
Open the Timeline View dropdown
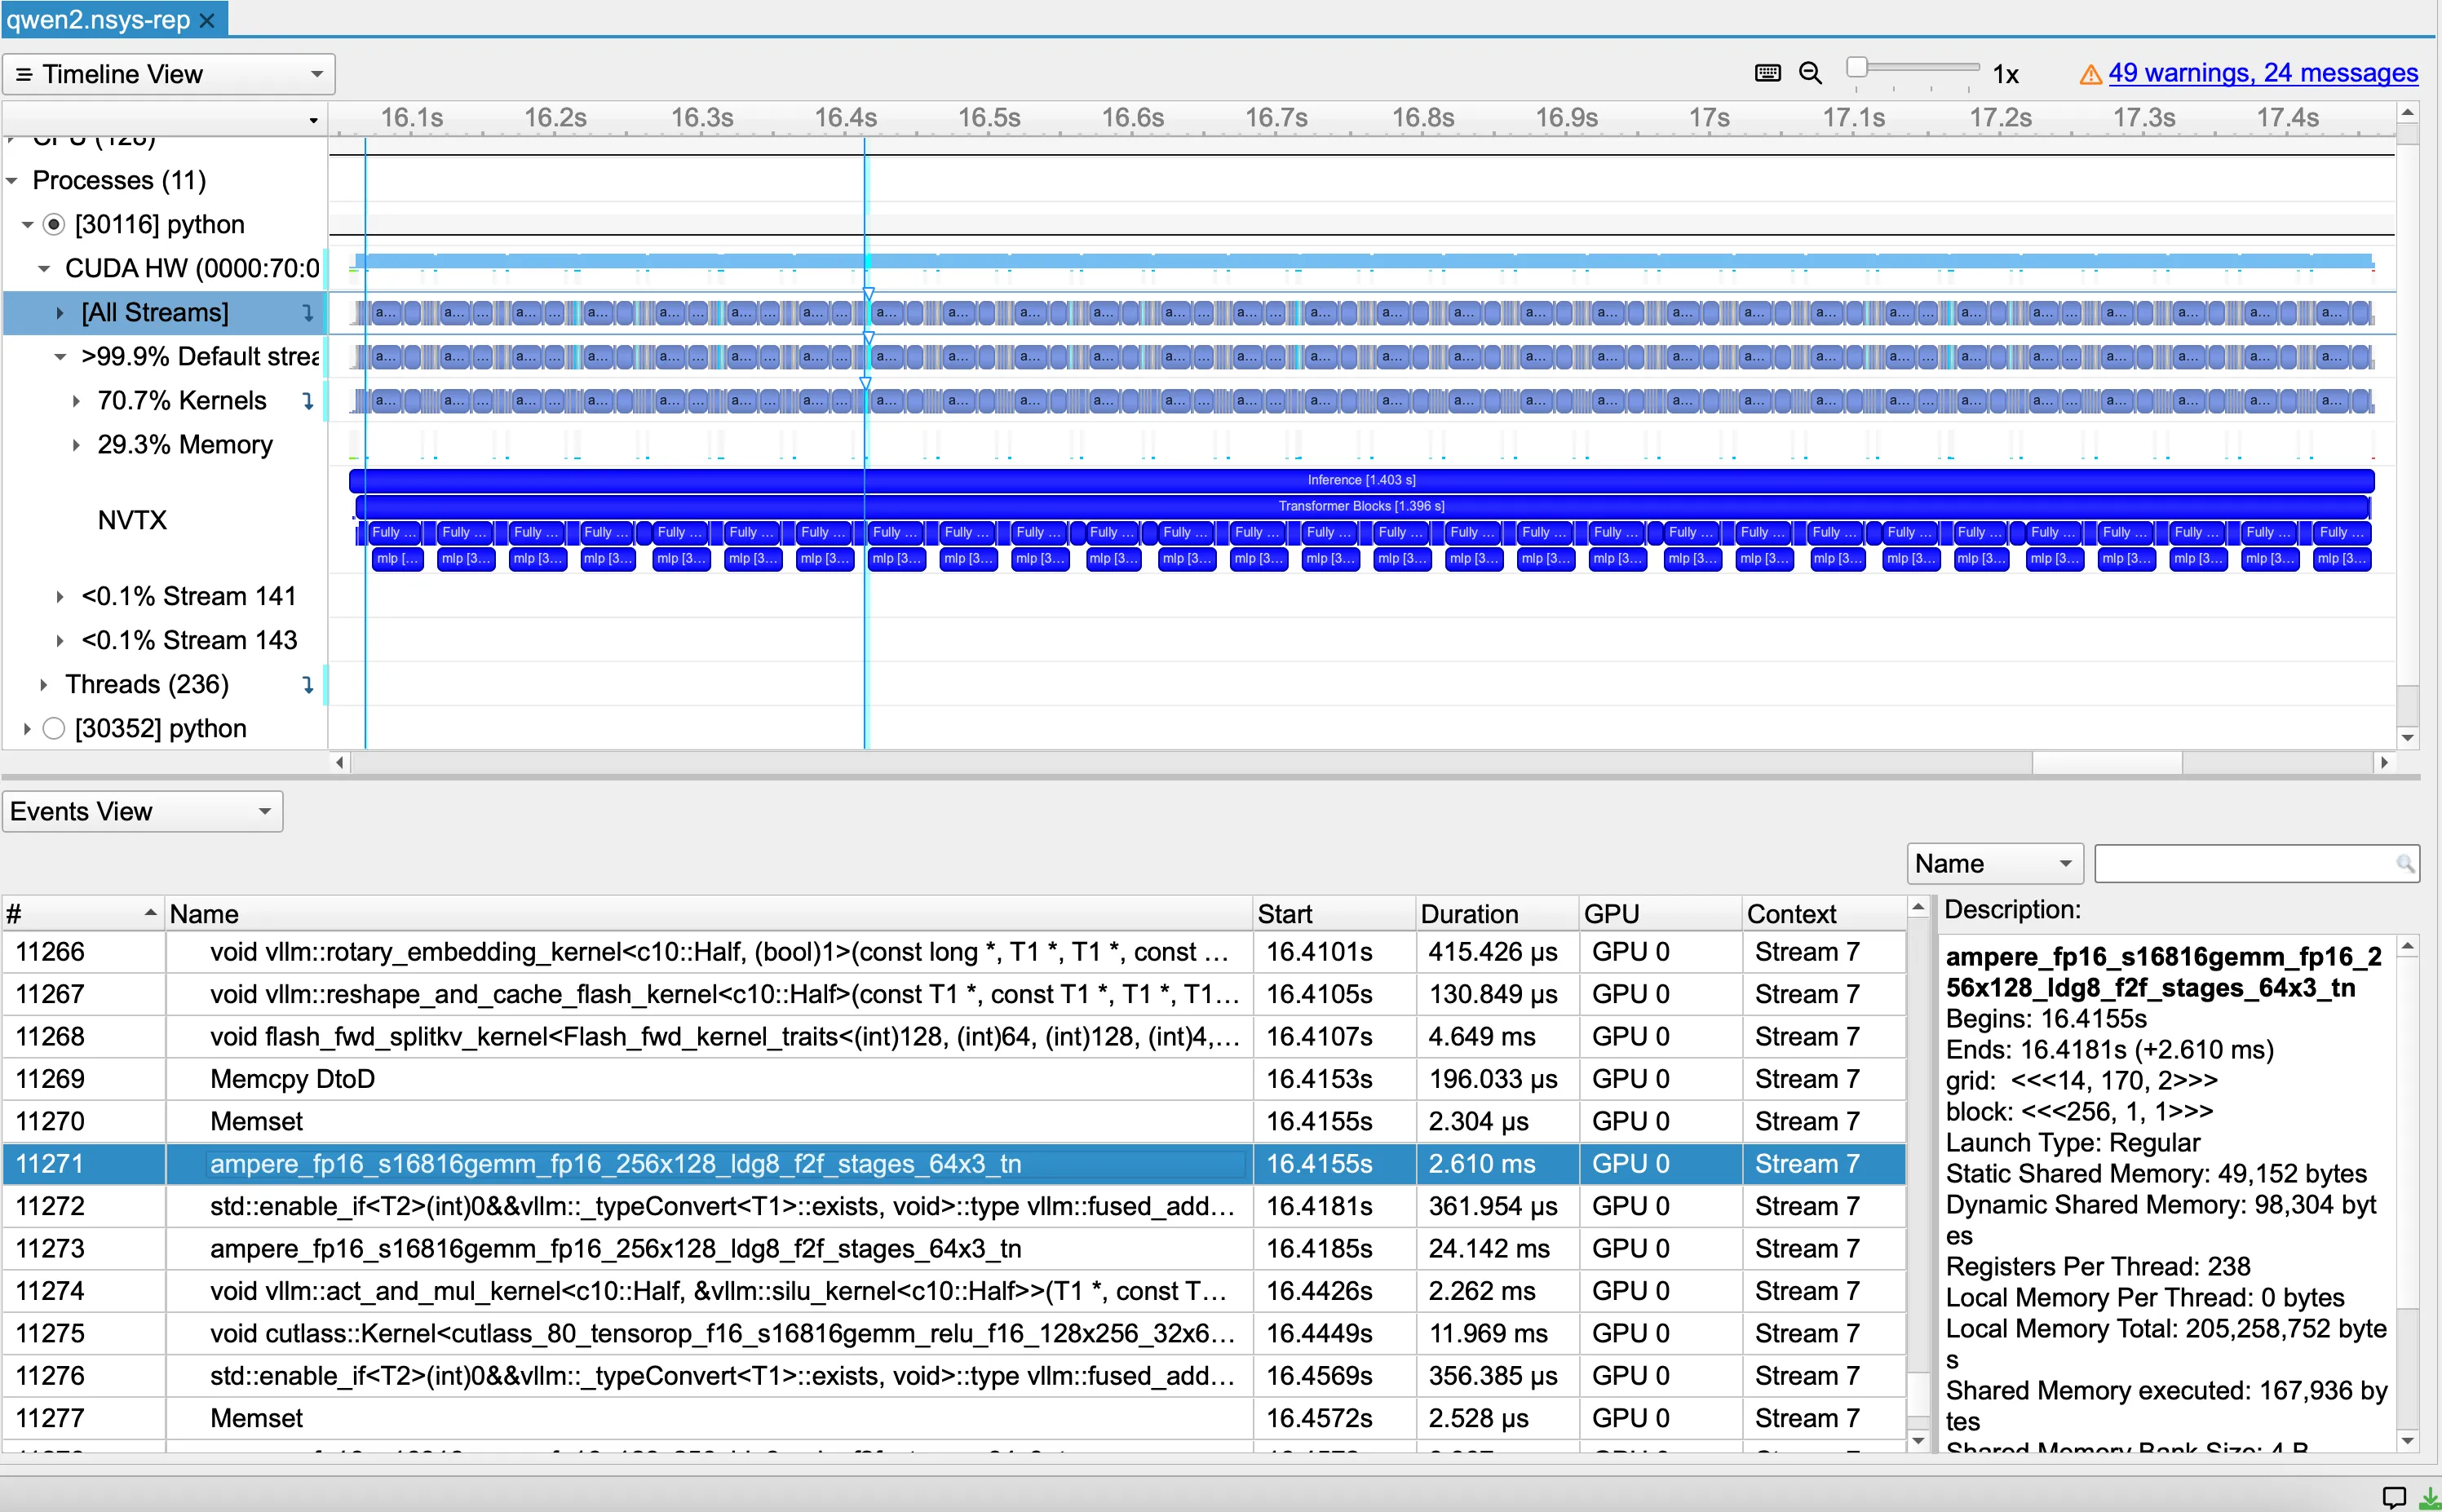coord(168,75)
